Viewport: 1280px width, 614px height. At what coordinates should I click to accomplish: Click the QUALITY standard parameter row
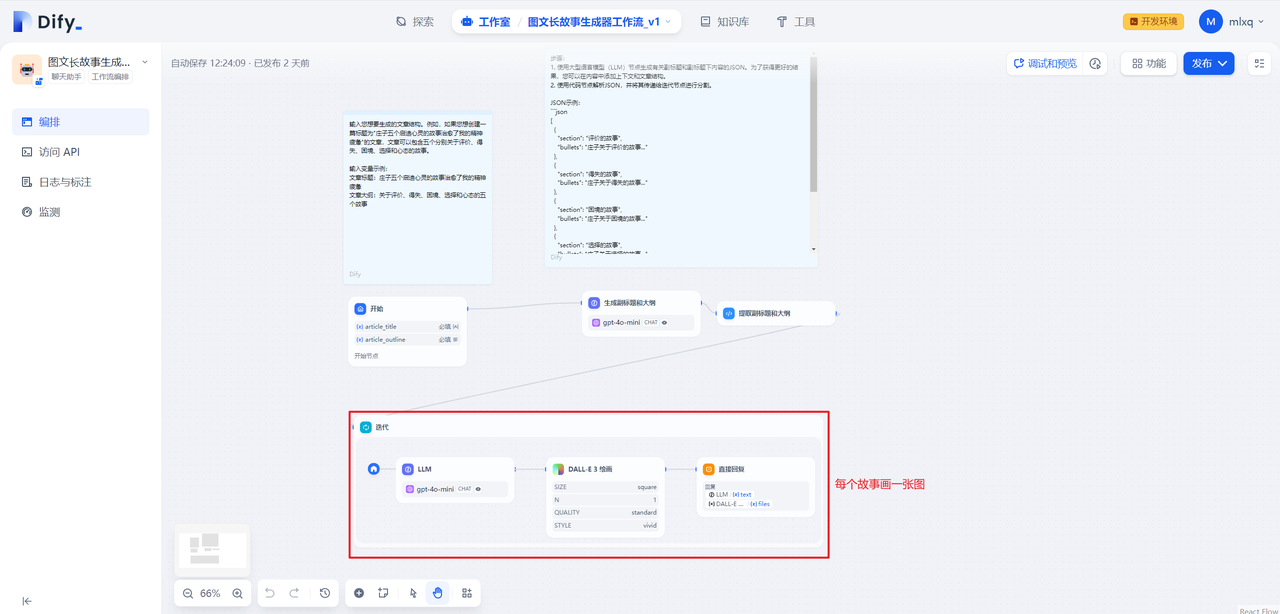[605, 512]
